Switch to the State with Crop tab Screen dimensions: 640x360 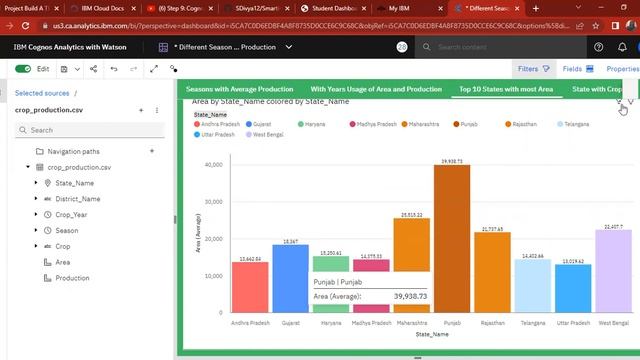tap(597, 89)
